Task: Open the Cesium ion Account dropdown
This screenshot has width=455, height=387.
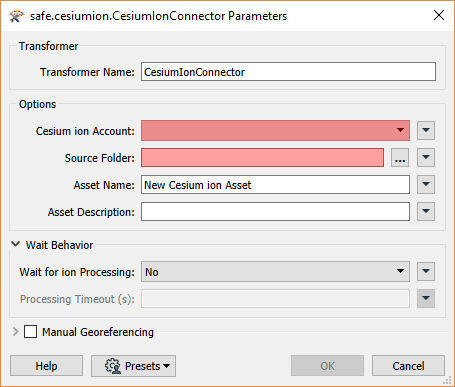Action: pos(275,130)
